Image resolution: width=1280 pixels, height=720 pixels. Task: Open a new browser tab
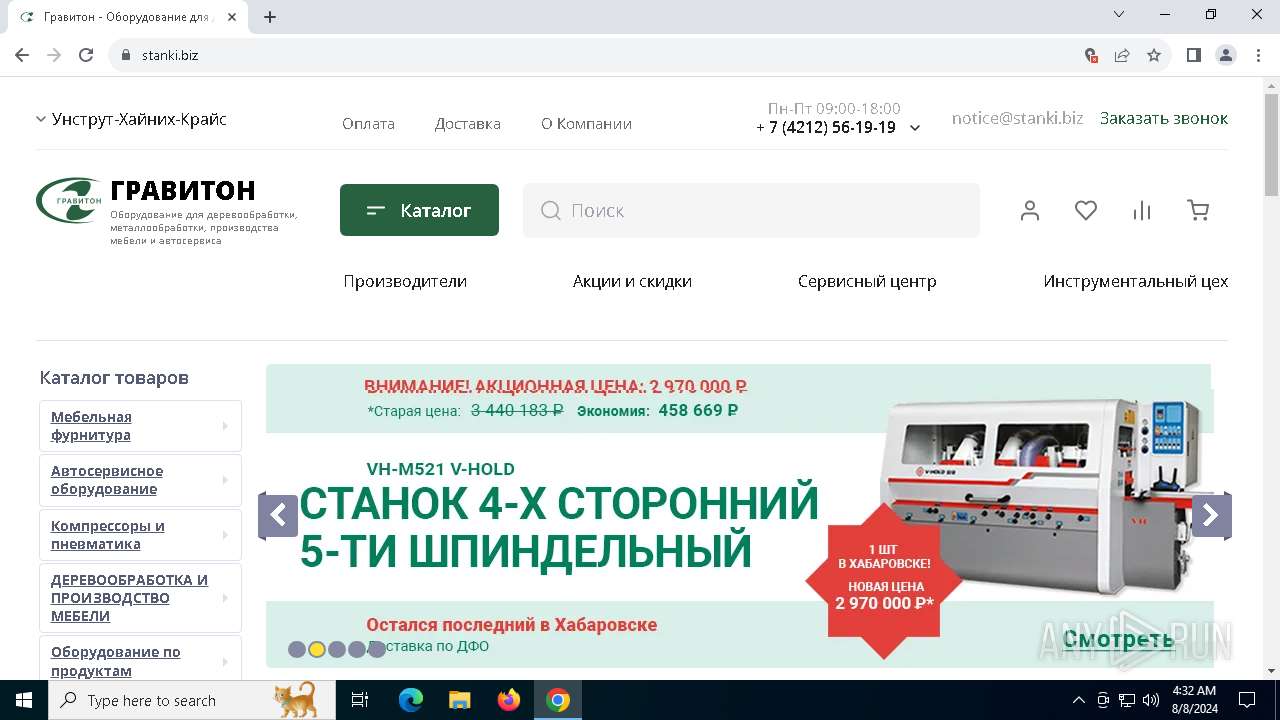click(x=270, y=17)
